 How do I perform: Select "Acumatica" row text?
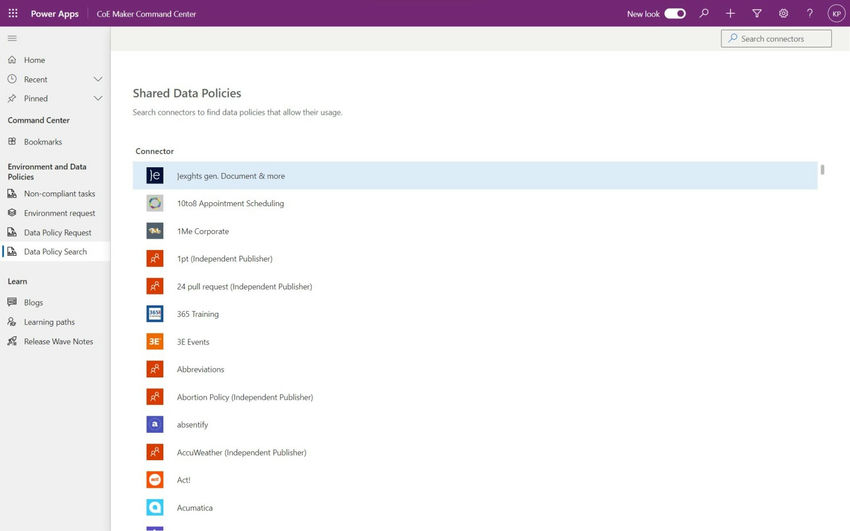[195, 508]
